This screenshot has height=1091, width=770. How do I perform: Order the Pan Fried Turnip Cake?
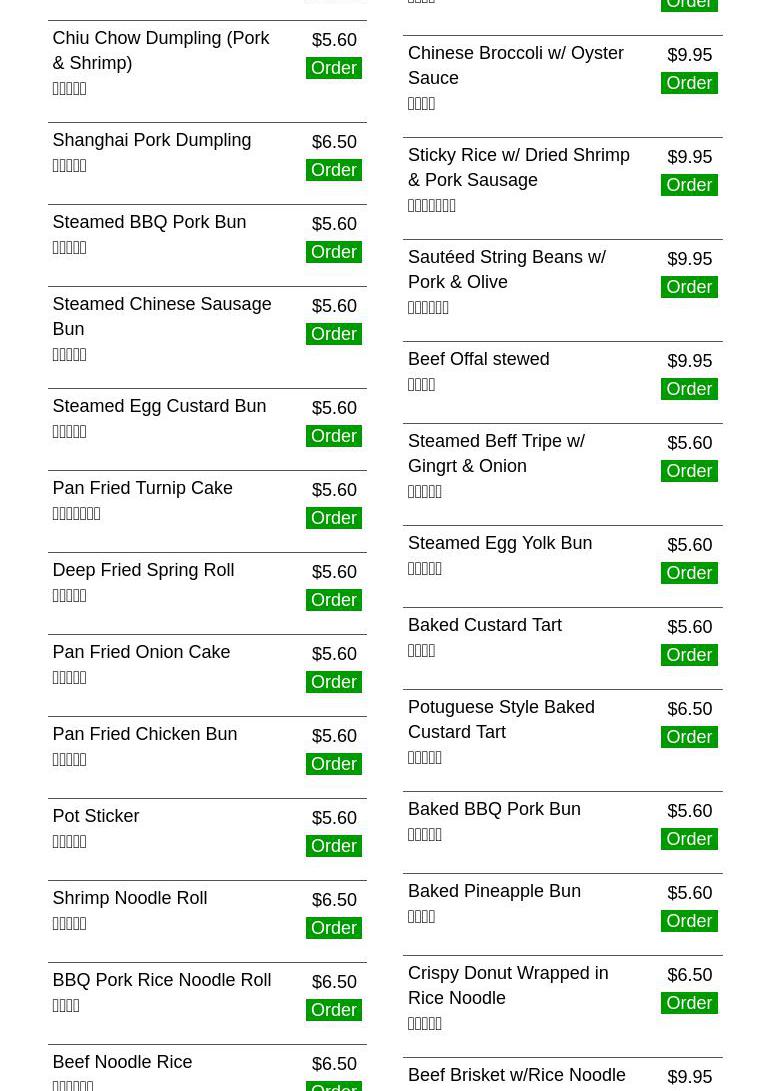333,518
